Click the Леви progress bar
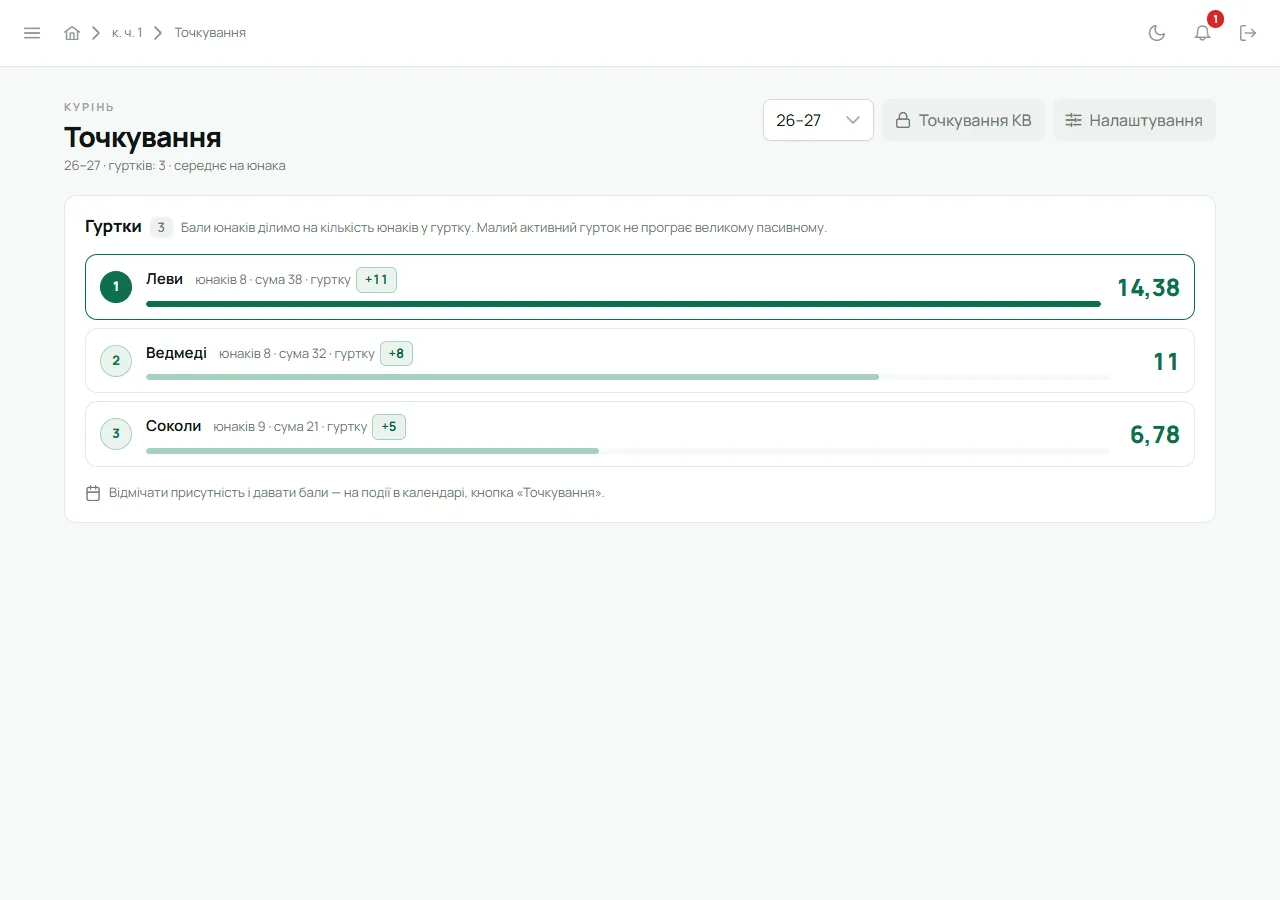This screenshot has width=1280, height=900. pyautogui.click(x=623, y=304)
